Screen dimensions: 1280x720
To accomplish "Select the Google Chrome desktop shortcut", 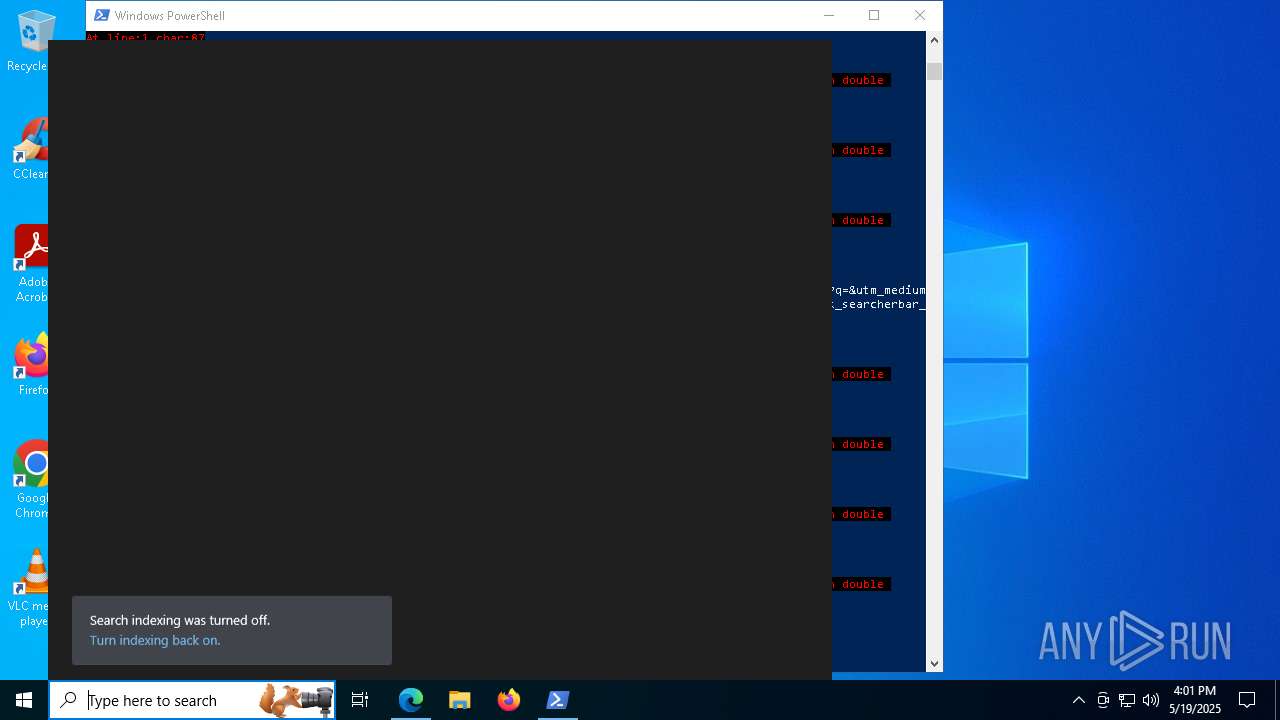I will (31, 480).
